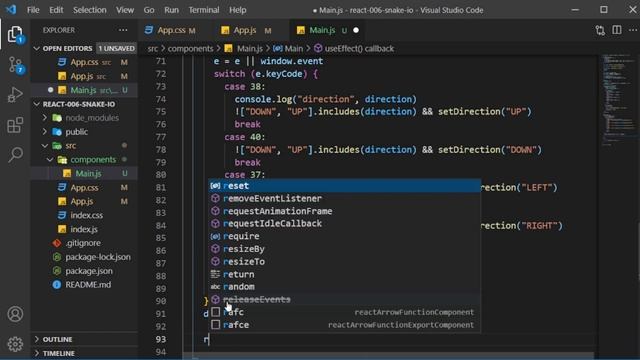Screen dimensions: 640x360
Task: Open the Help menu
Action: pyautogui.click(x=238, y=10)
